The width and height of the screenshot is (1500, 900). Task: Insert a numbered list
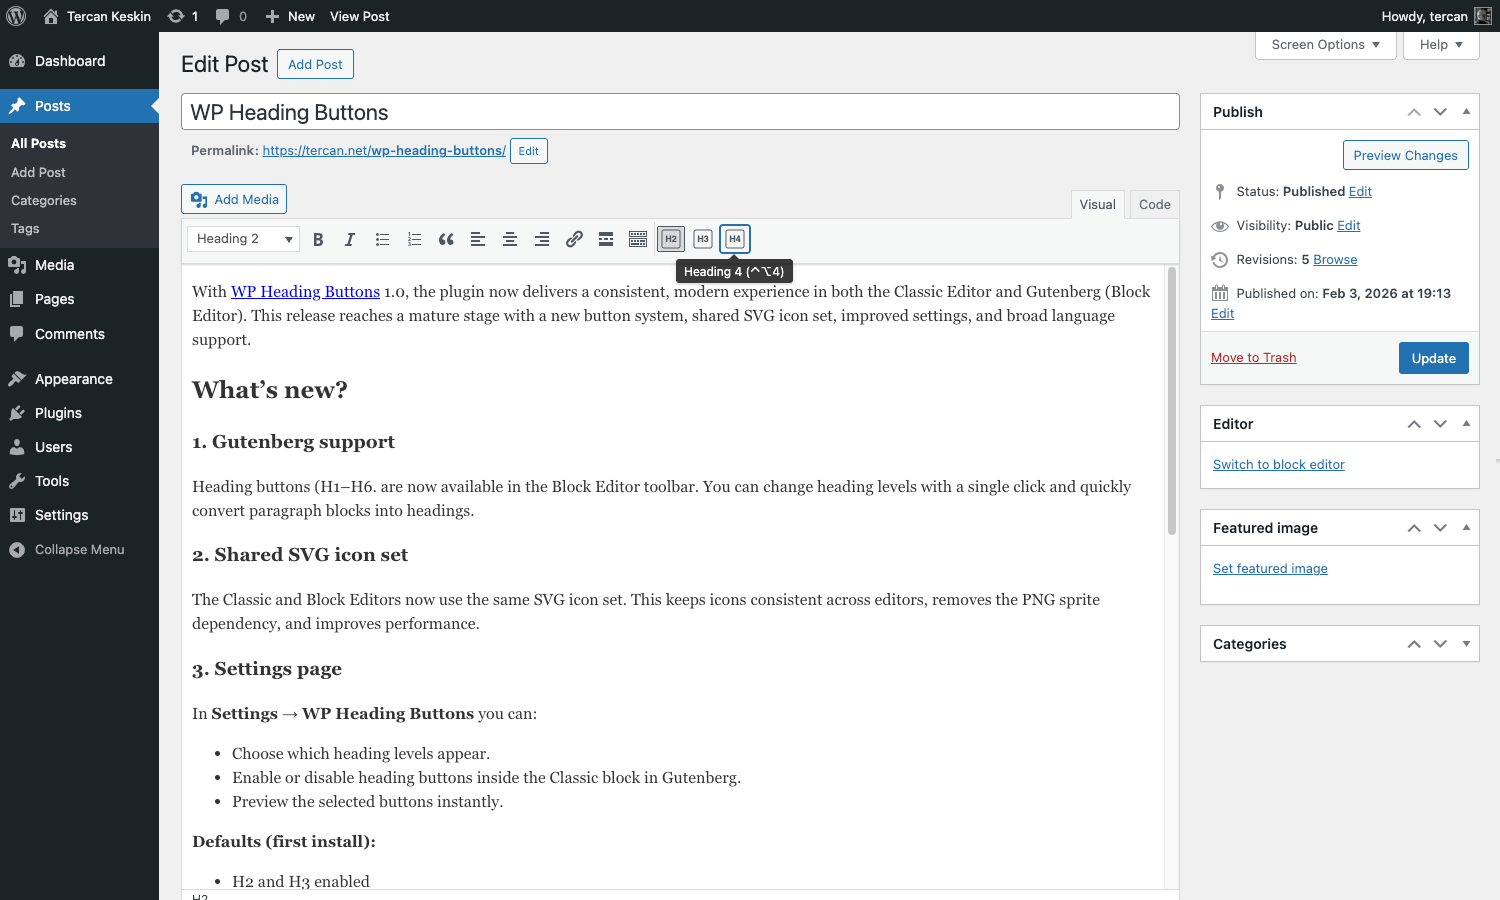click(x=414, y=239)
